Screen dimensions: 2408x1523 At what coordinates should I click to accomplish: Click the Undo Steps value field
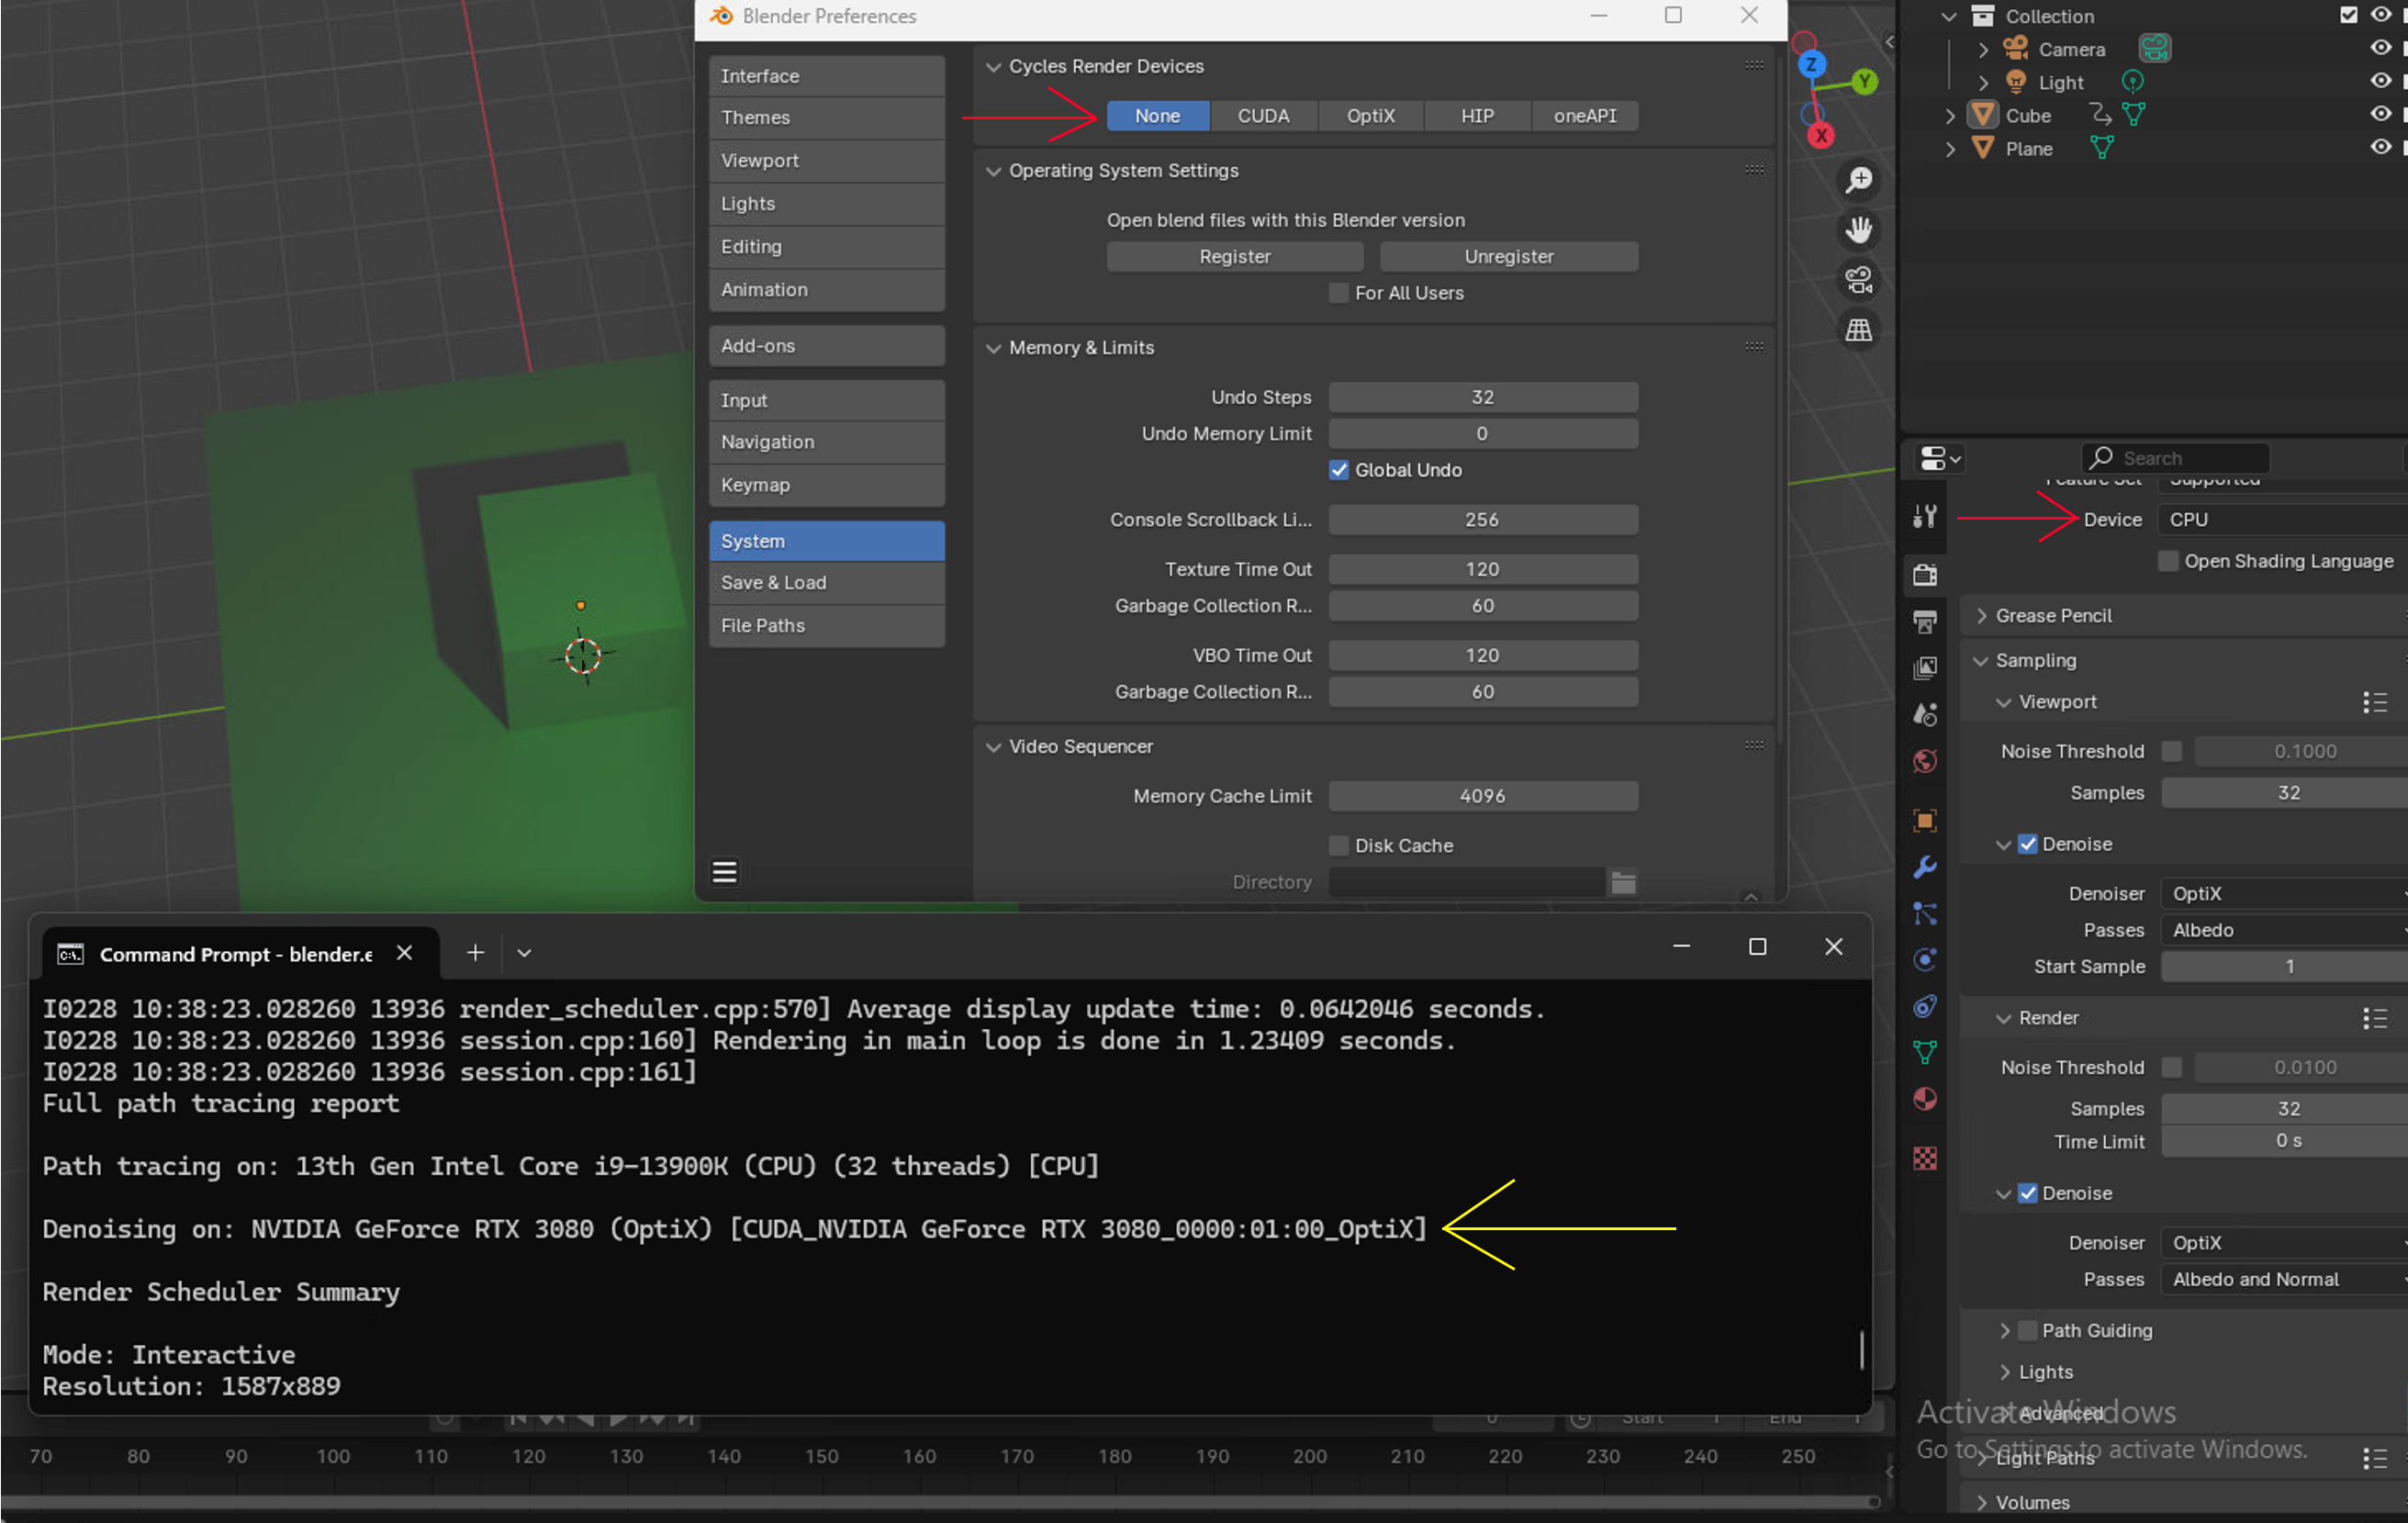1482,398
